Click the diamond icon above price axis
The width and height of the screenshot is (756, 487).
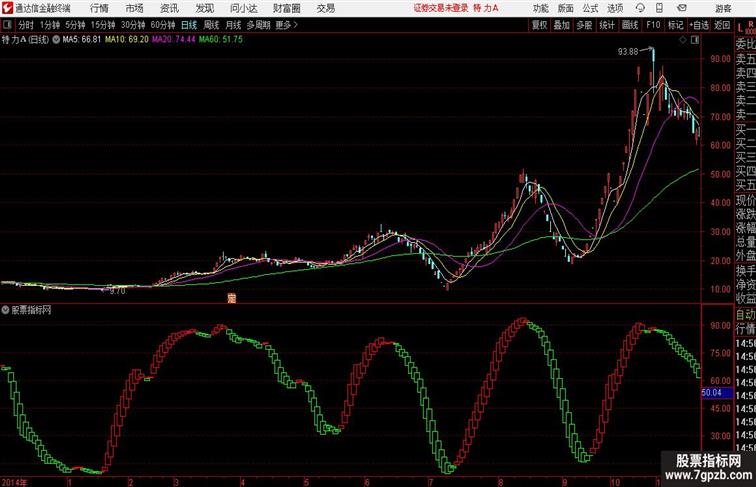tap(683, 40)
